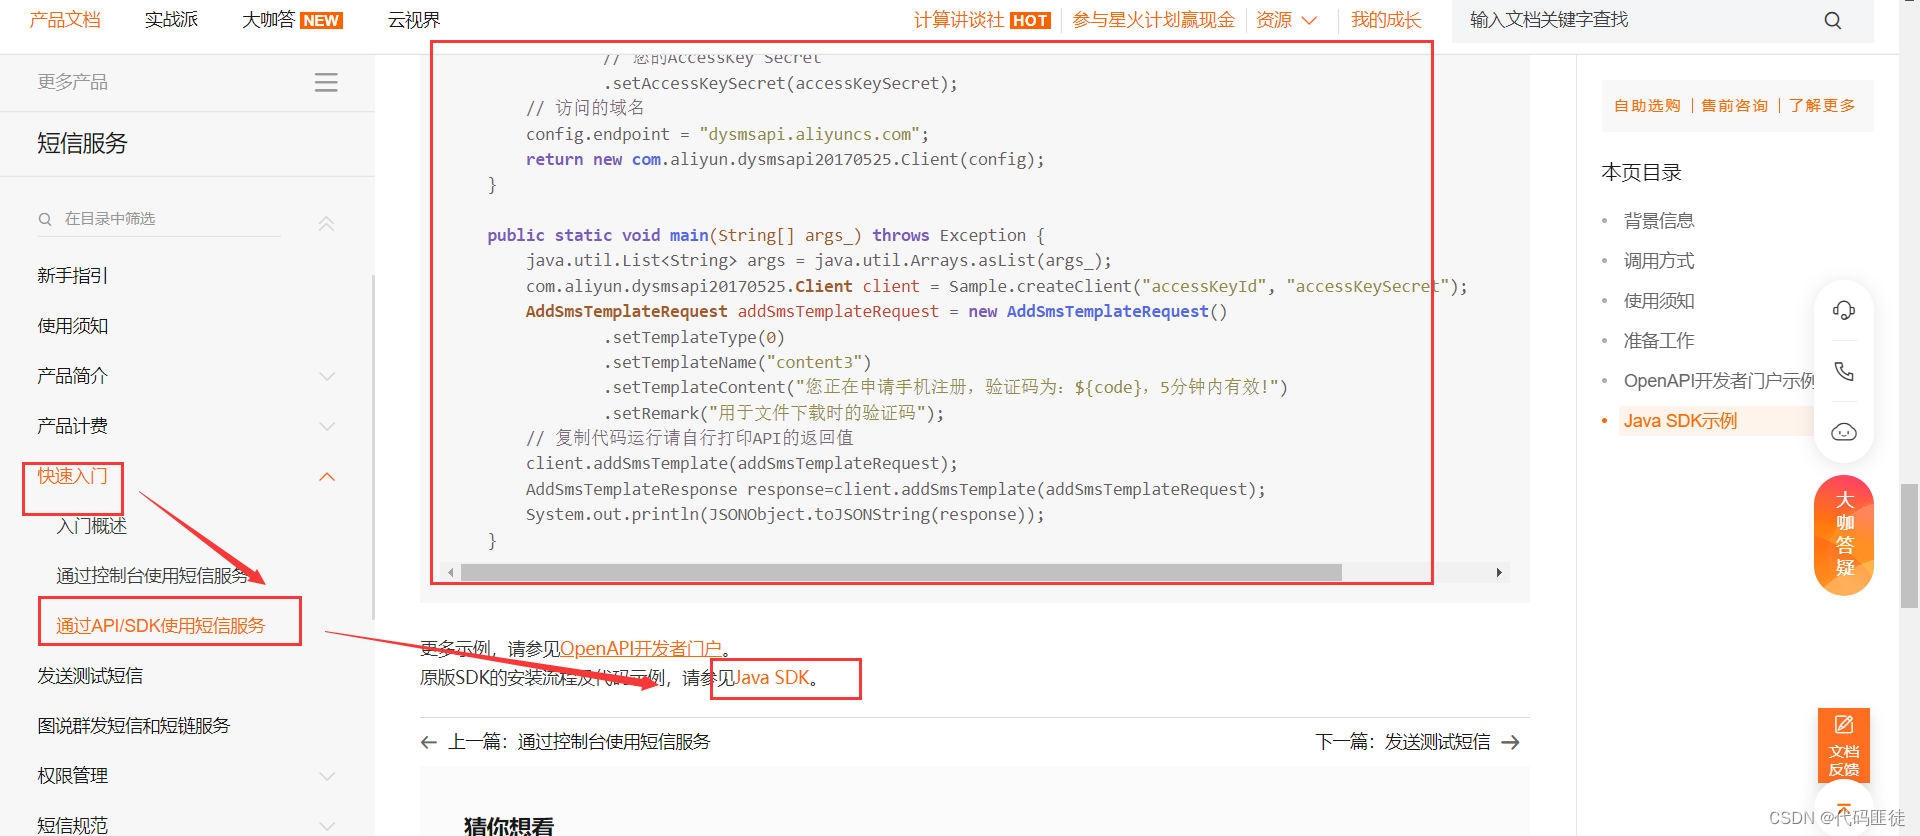Click the code block horizontal scrollbar

[901, 573]
